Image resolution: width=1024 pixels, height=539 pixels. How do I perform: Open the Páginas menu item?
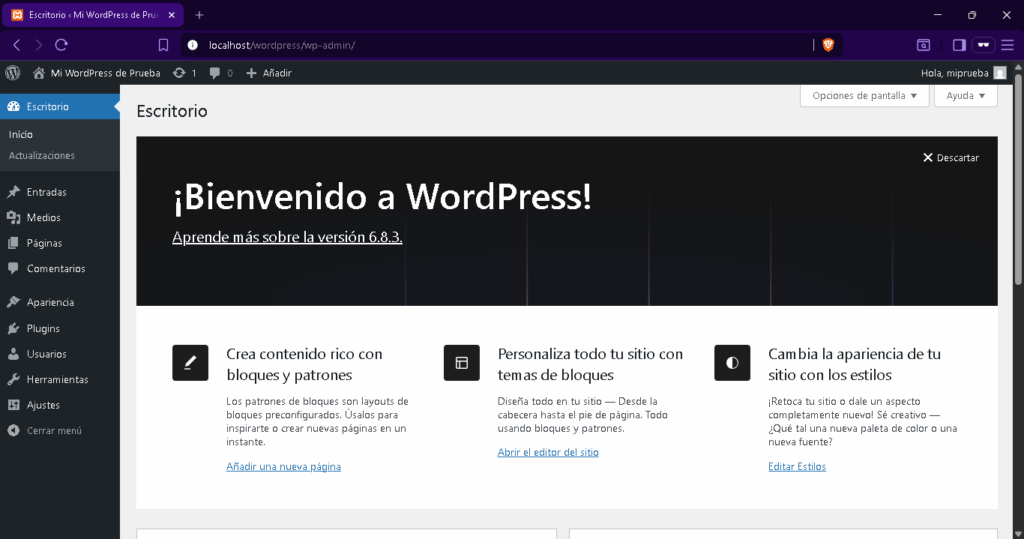pyautogui.click(x=59, y=243)
